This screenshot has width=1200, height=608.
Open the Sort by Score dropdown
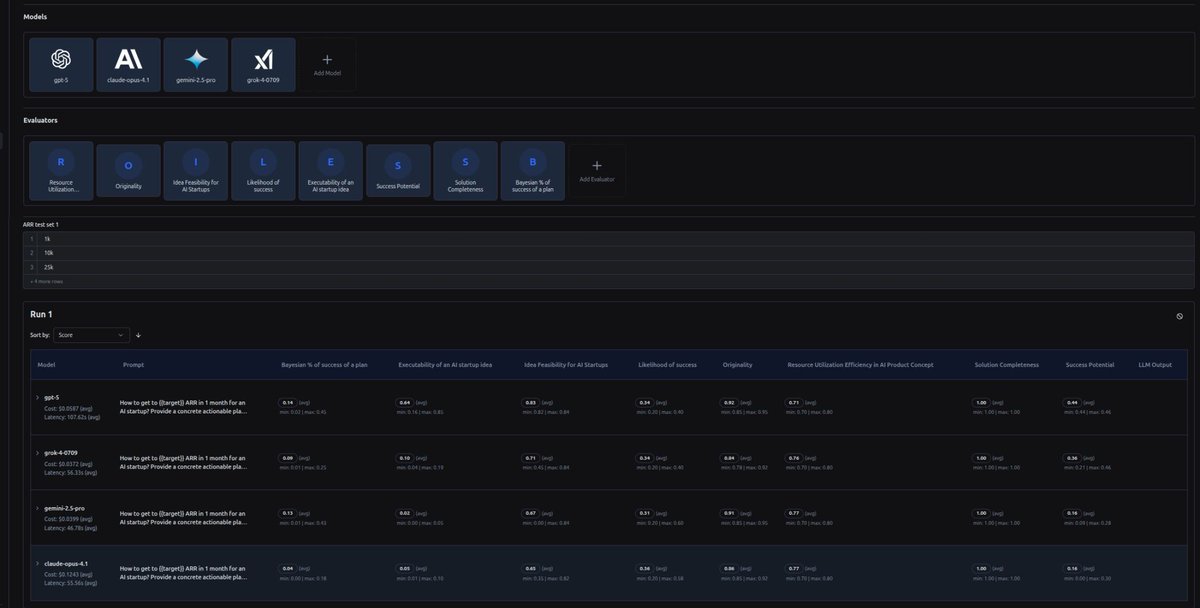92,335
